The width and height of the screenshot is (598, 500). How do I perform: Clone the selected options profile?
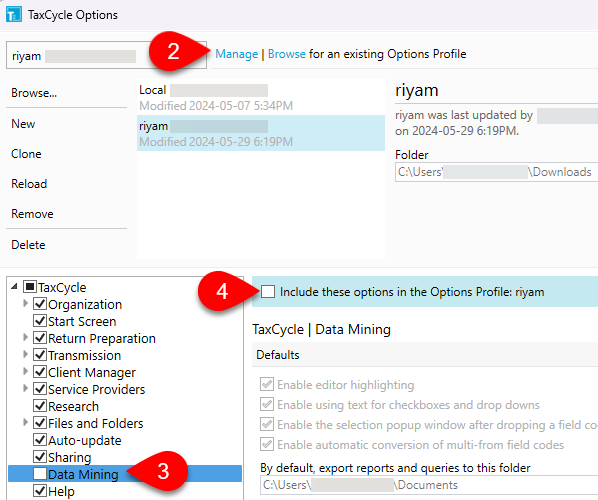point(26,154)
